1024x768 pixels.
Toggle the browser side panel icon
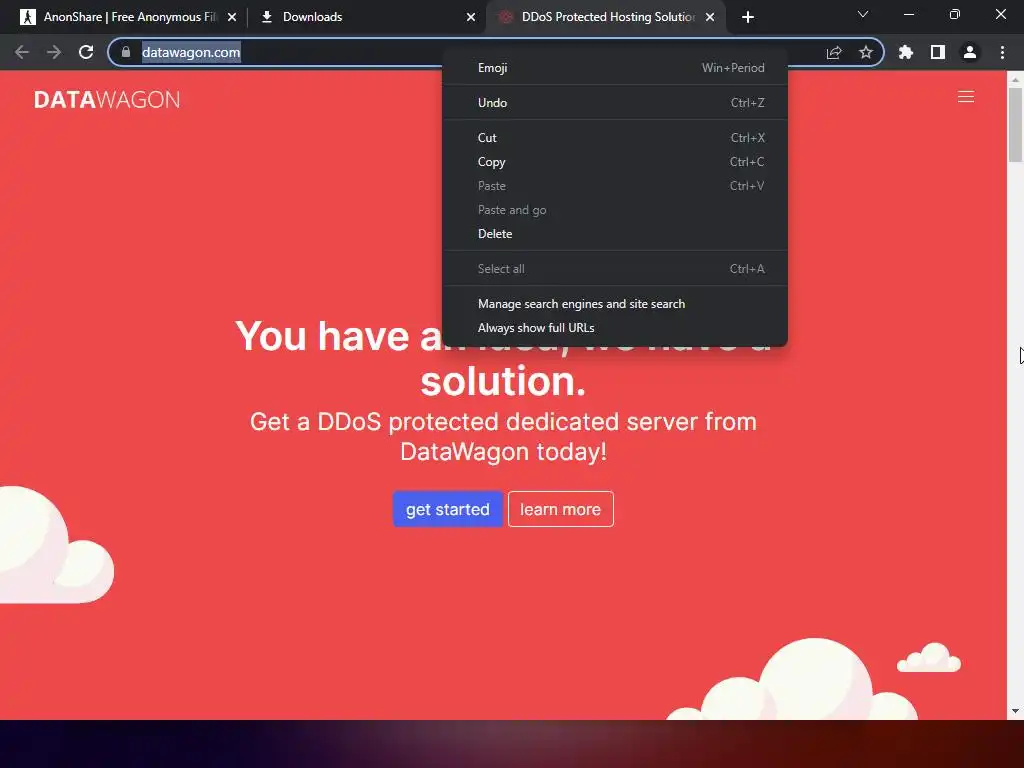coord(938,52)
